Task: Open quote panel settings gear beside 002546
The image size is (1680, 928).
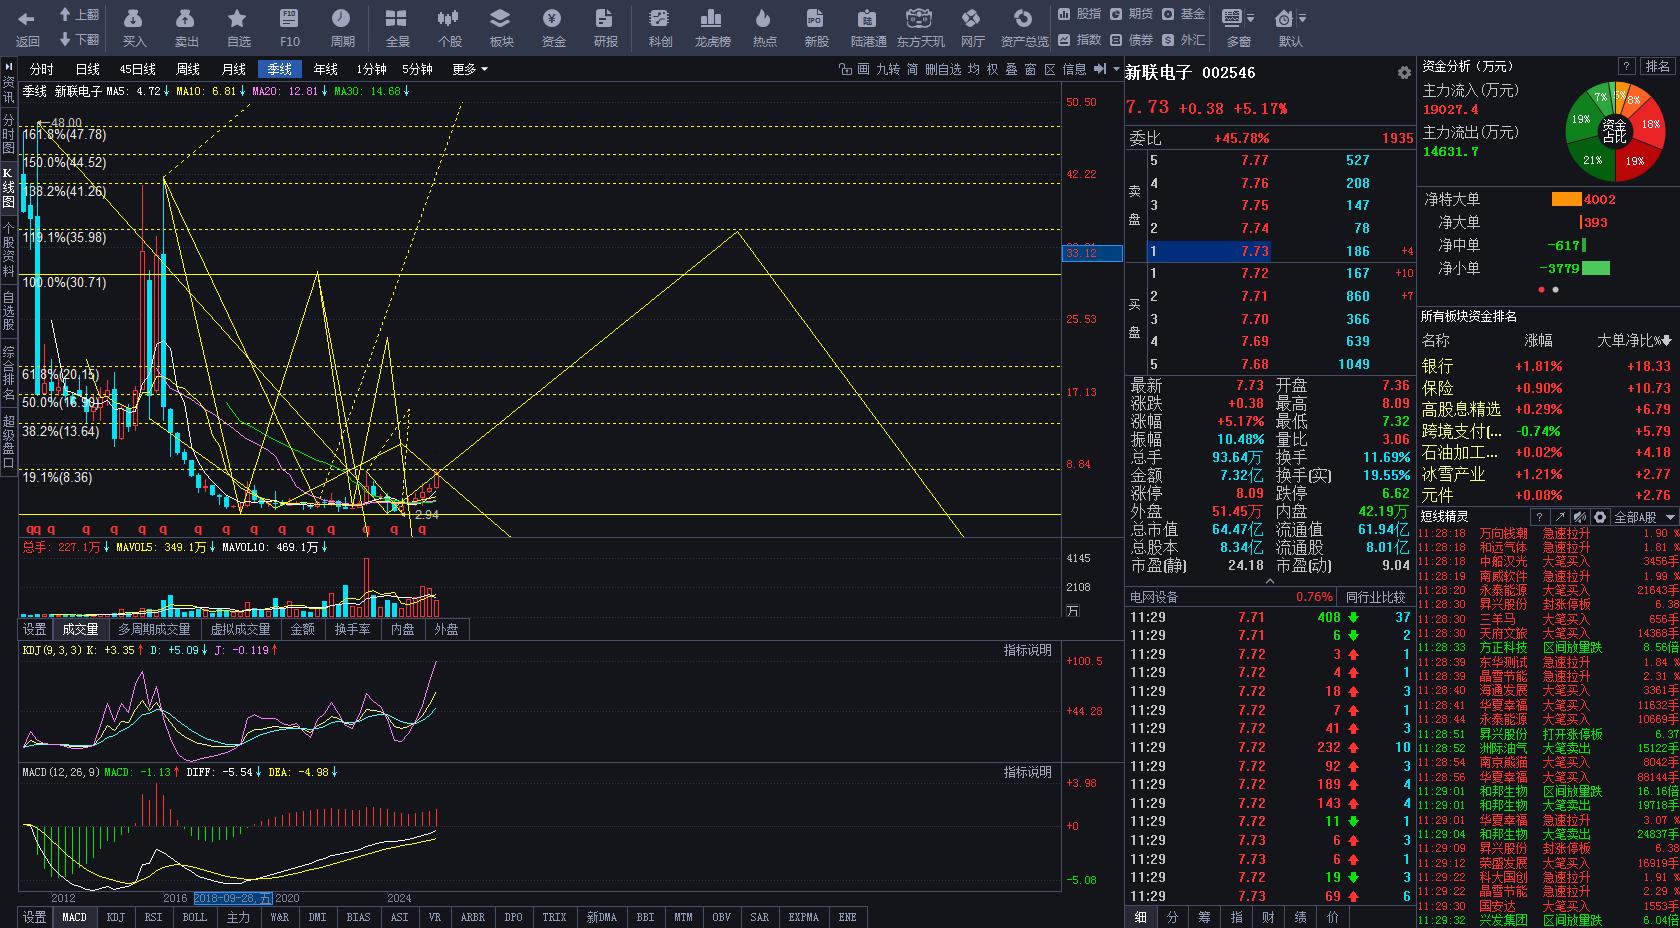Action: tap(1404, 73)
